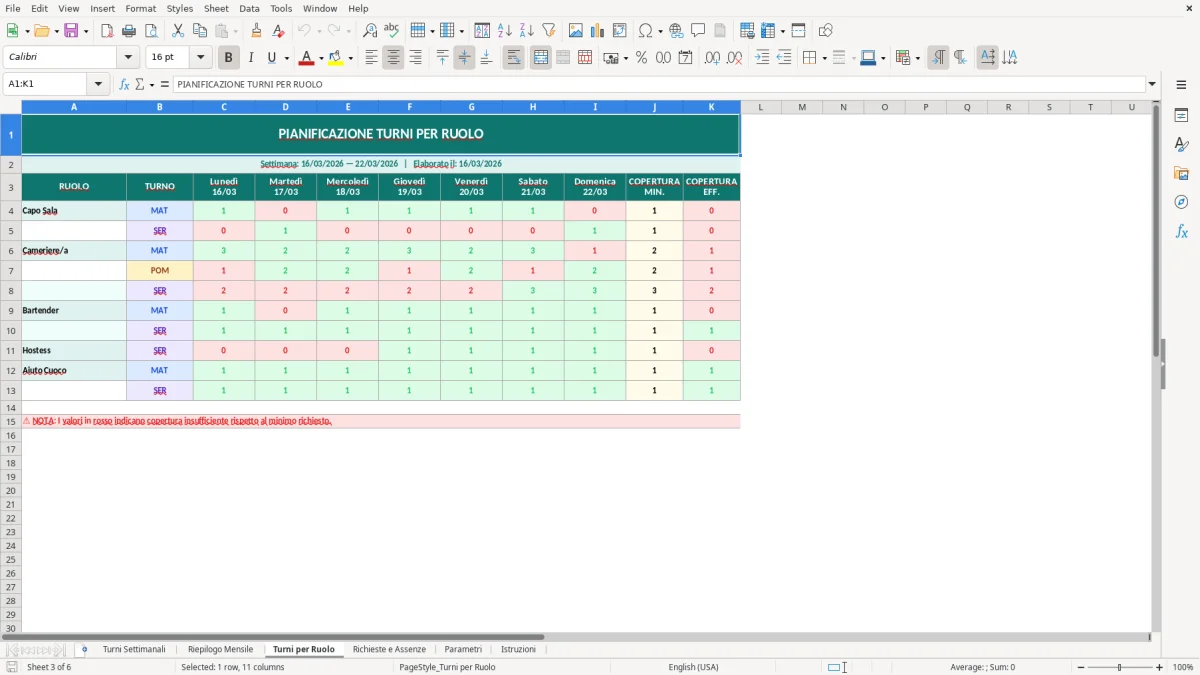Run the Spelling check

pyautogui.click(x=392, y=31)
